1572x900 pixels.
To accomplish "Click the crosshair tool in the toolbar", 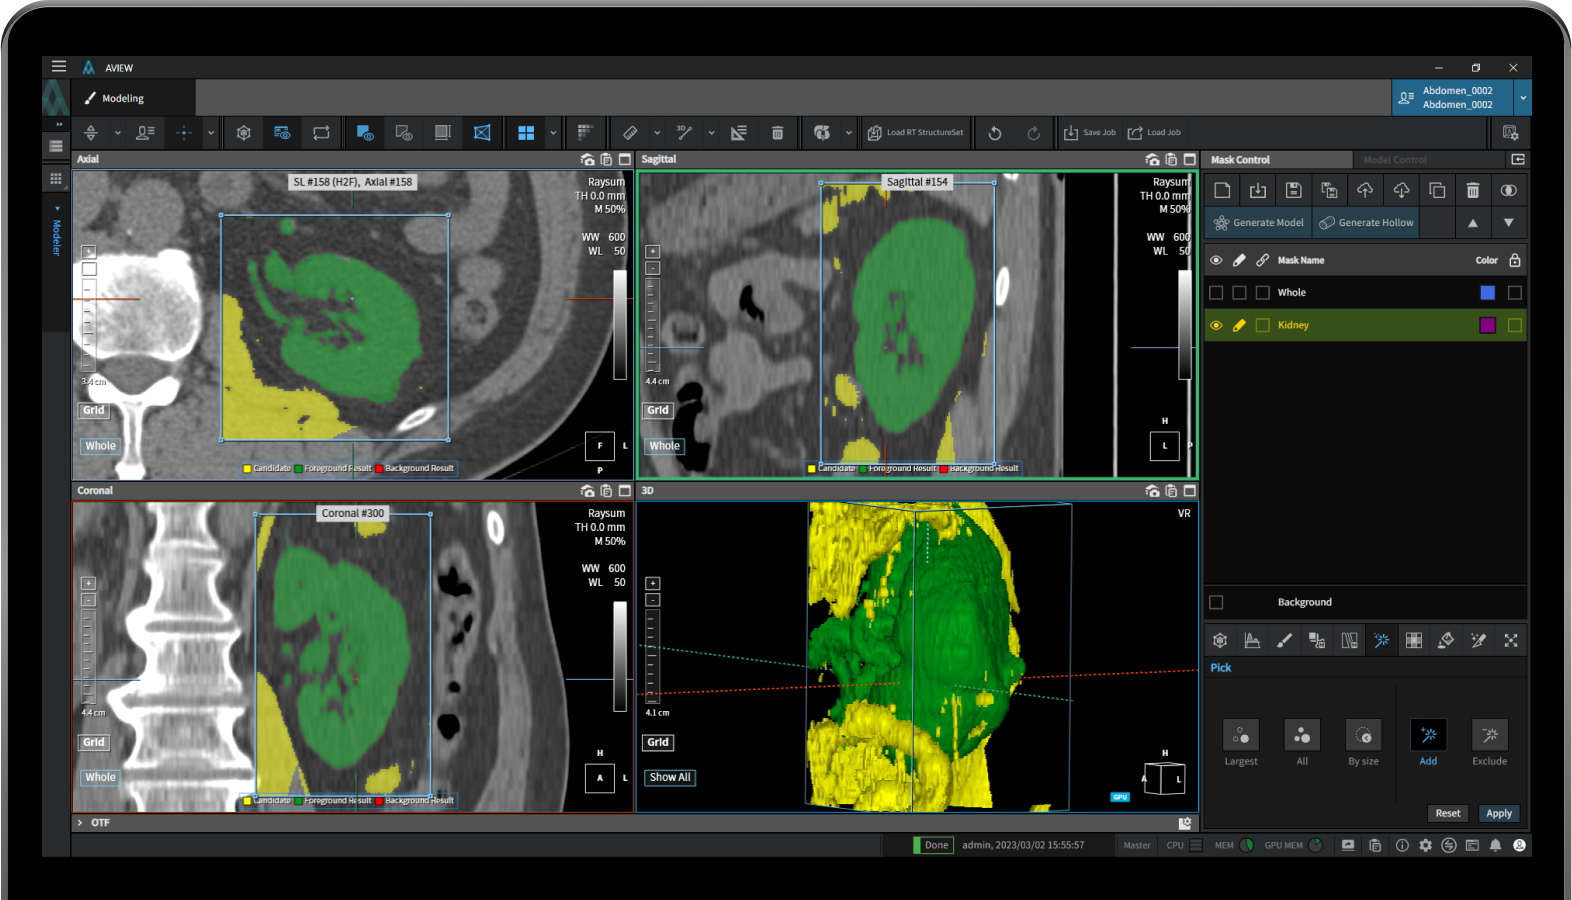I will [x=184, y=132].
